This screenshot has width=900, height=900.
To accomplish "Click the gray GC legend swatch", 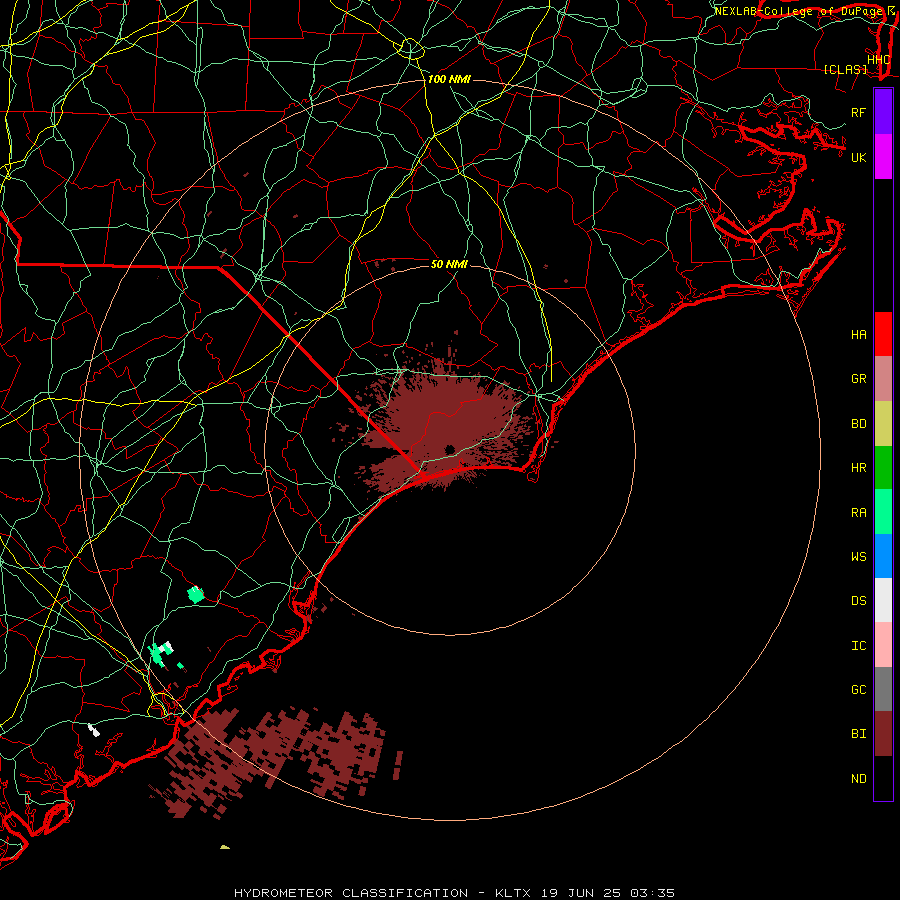I will tap(883, 689).
